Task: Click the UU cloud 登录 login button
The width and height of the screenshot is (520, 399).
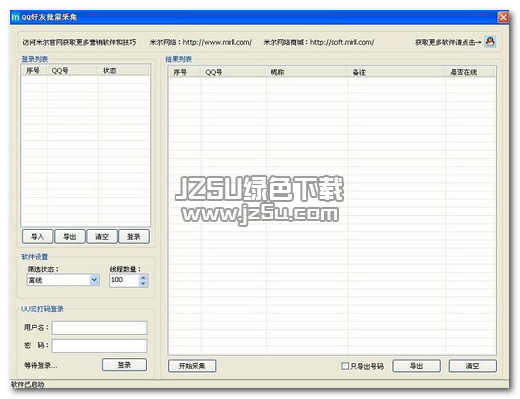Action: click(124, 365)
